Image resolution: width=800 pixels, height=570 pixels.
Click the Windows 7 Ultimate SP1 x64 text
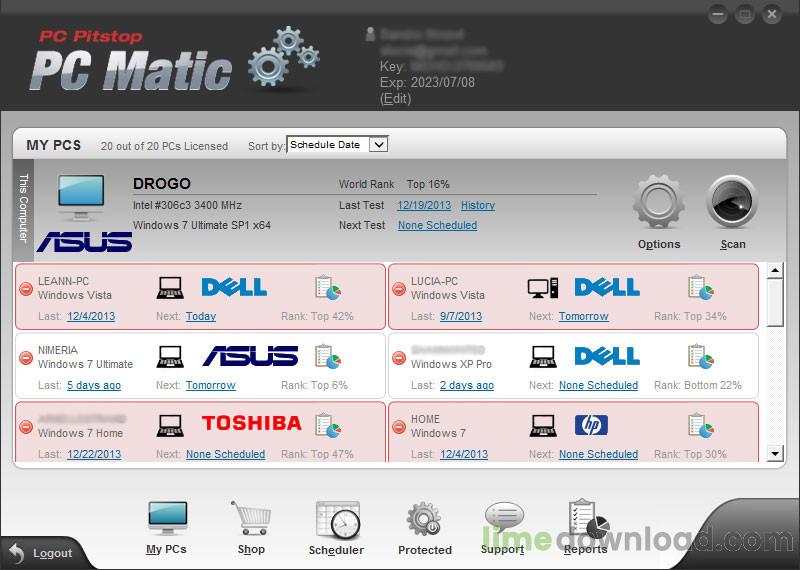click(202, 225)
